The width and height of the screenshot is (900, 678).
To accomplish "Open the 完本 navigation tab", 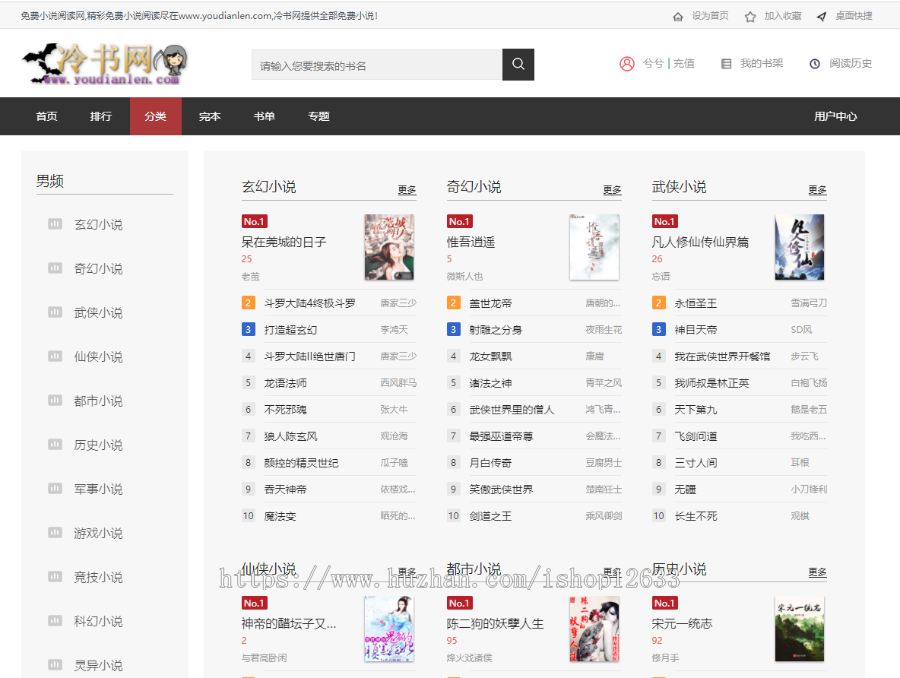I will click(x=210, y=116).
